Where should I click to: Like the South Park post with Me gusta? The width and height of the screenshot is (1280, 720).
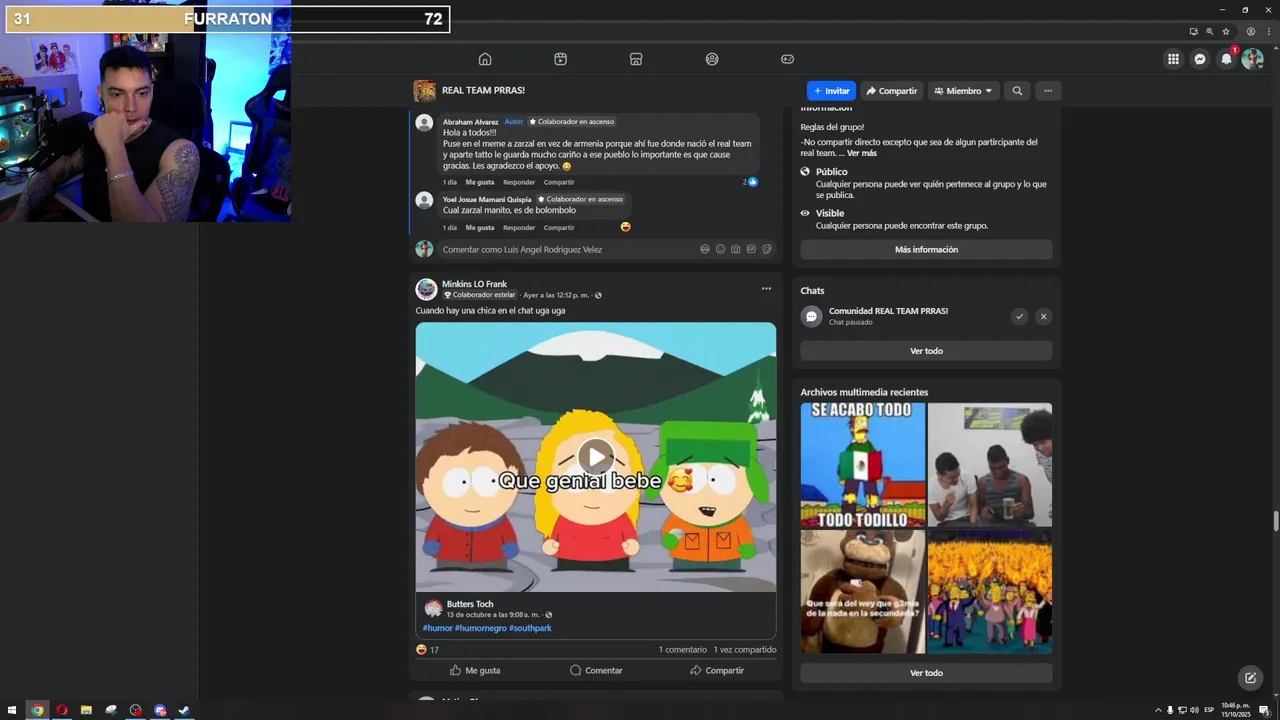(x=475, y=670)
